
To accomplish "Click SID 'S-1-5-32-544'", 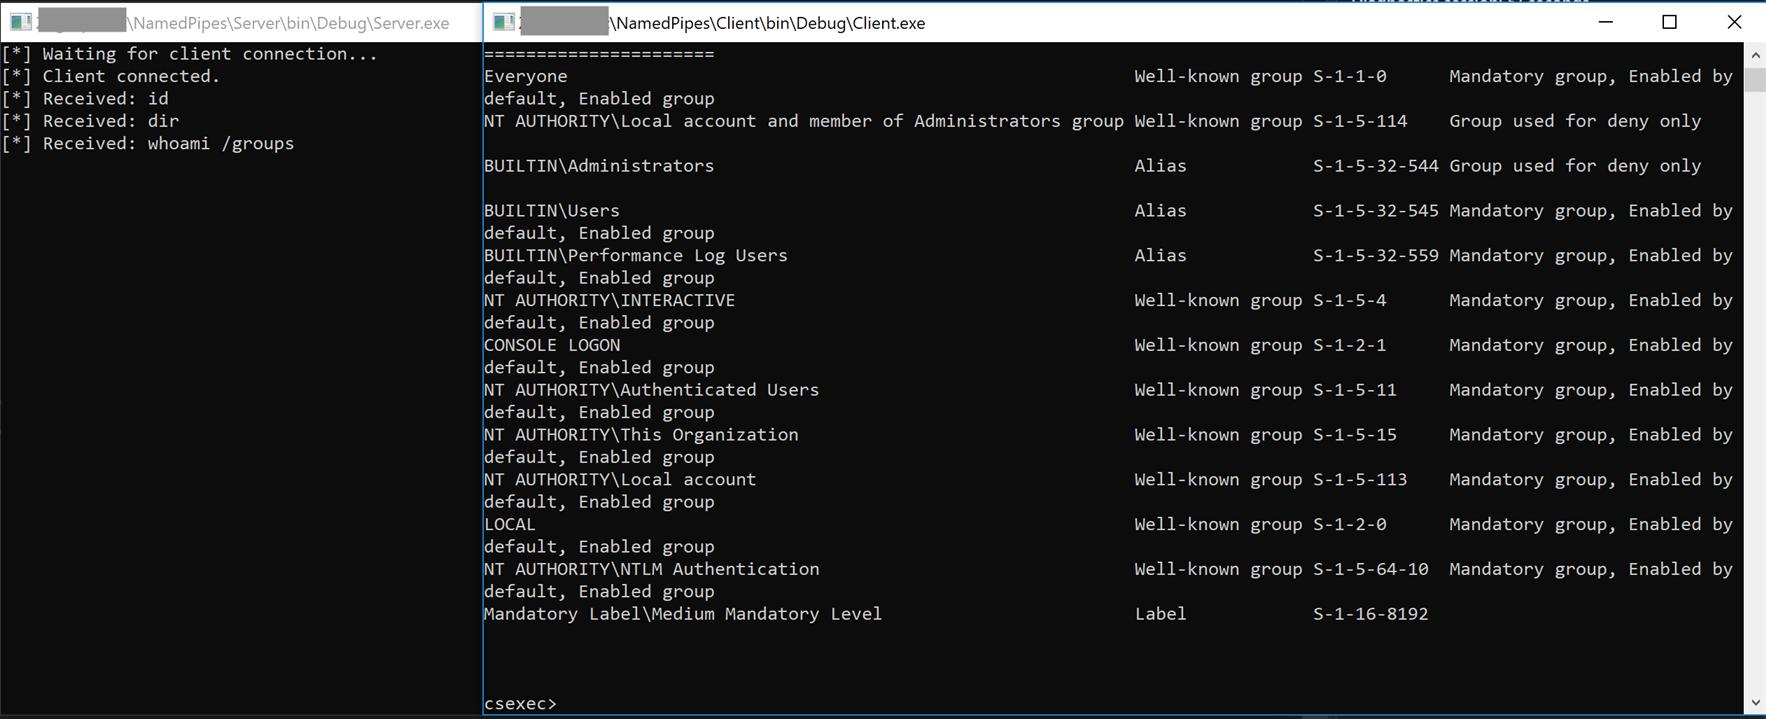I will (x=1376, y=166).
